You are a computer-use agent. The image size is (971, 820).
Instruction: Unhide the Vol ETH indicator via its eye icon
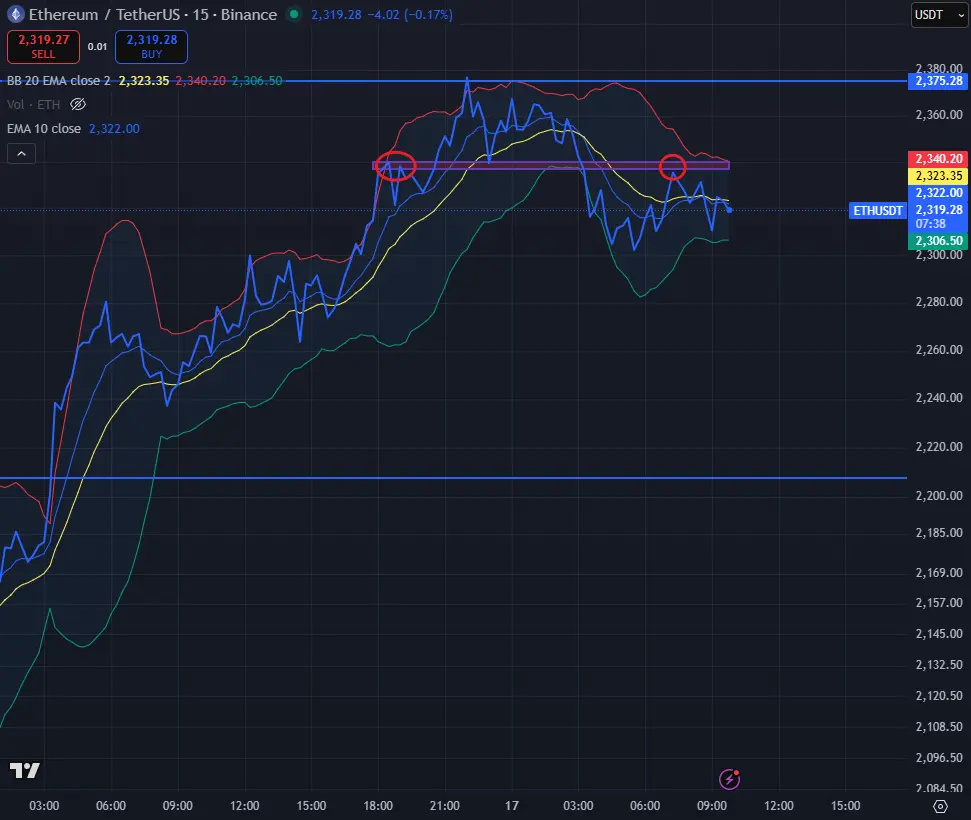[77, 104]
